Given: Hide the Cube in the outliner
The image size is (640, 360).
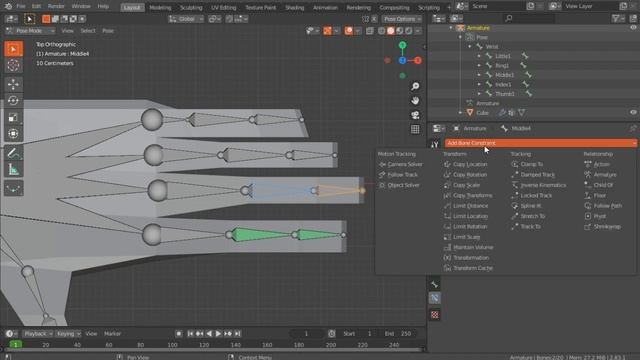Looking at the screenshot, I should coord(633,113).
